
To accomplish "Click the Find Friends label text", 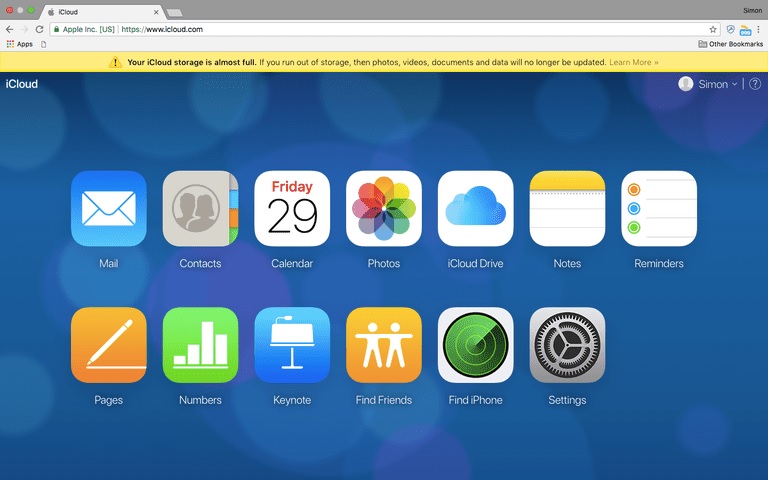I will pyautogui.click(x=384, y=400).
